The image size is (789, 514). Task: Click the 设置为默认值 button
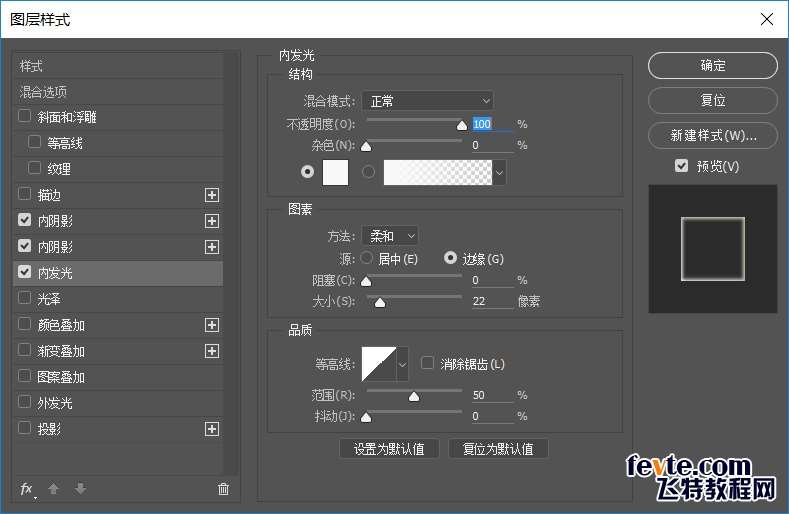point(389,449)
